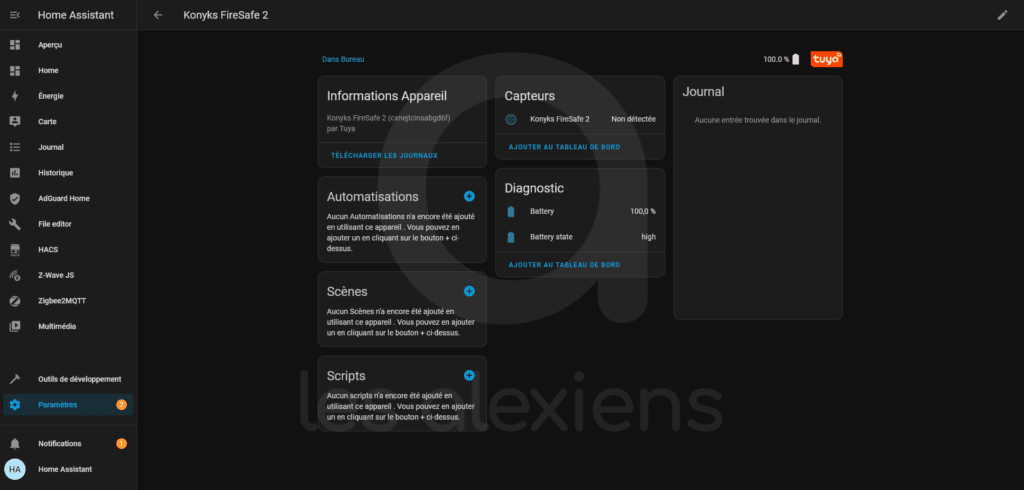Click the AdGuard Home shield icon
This screenshot has height=490, width=1024.
(15, 199)
